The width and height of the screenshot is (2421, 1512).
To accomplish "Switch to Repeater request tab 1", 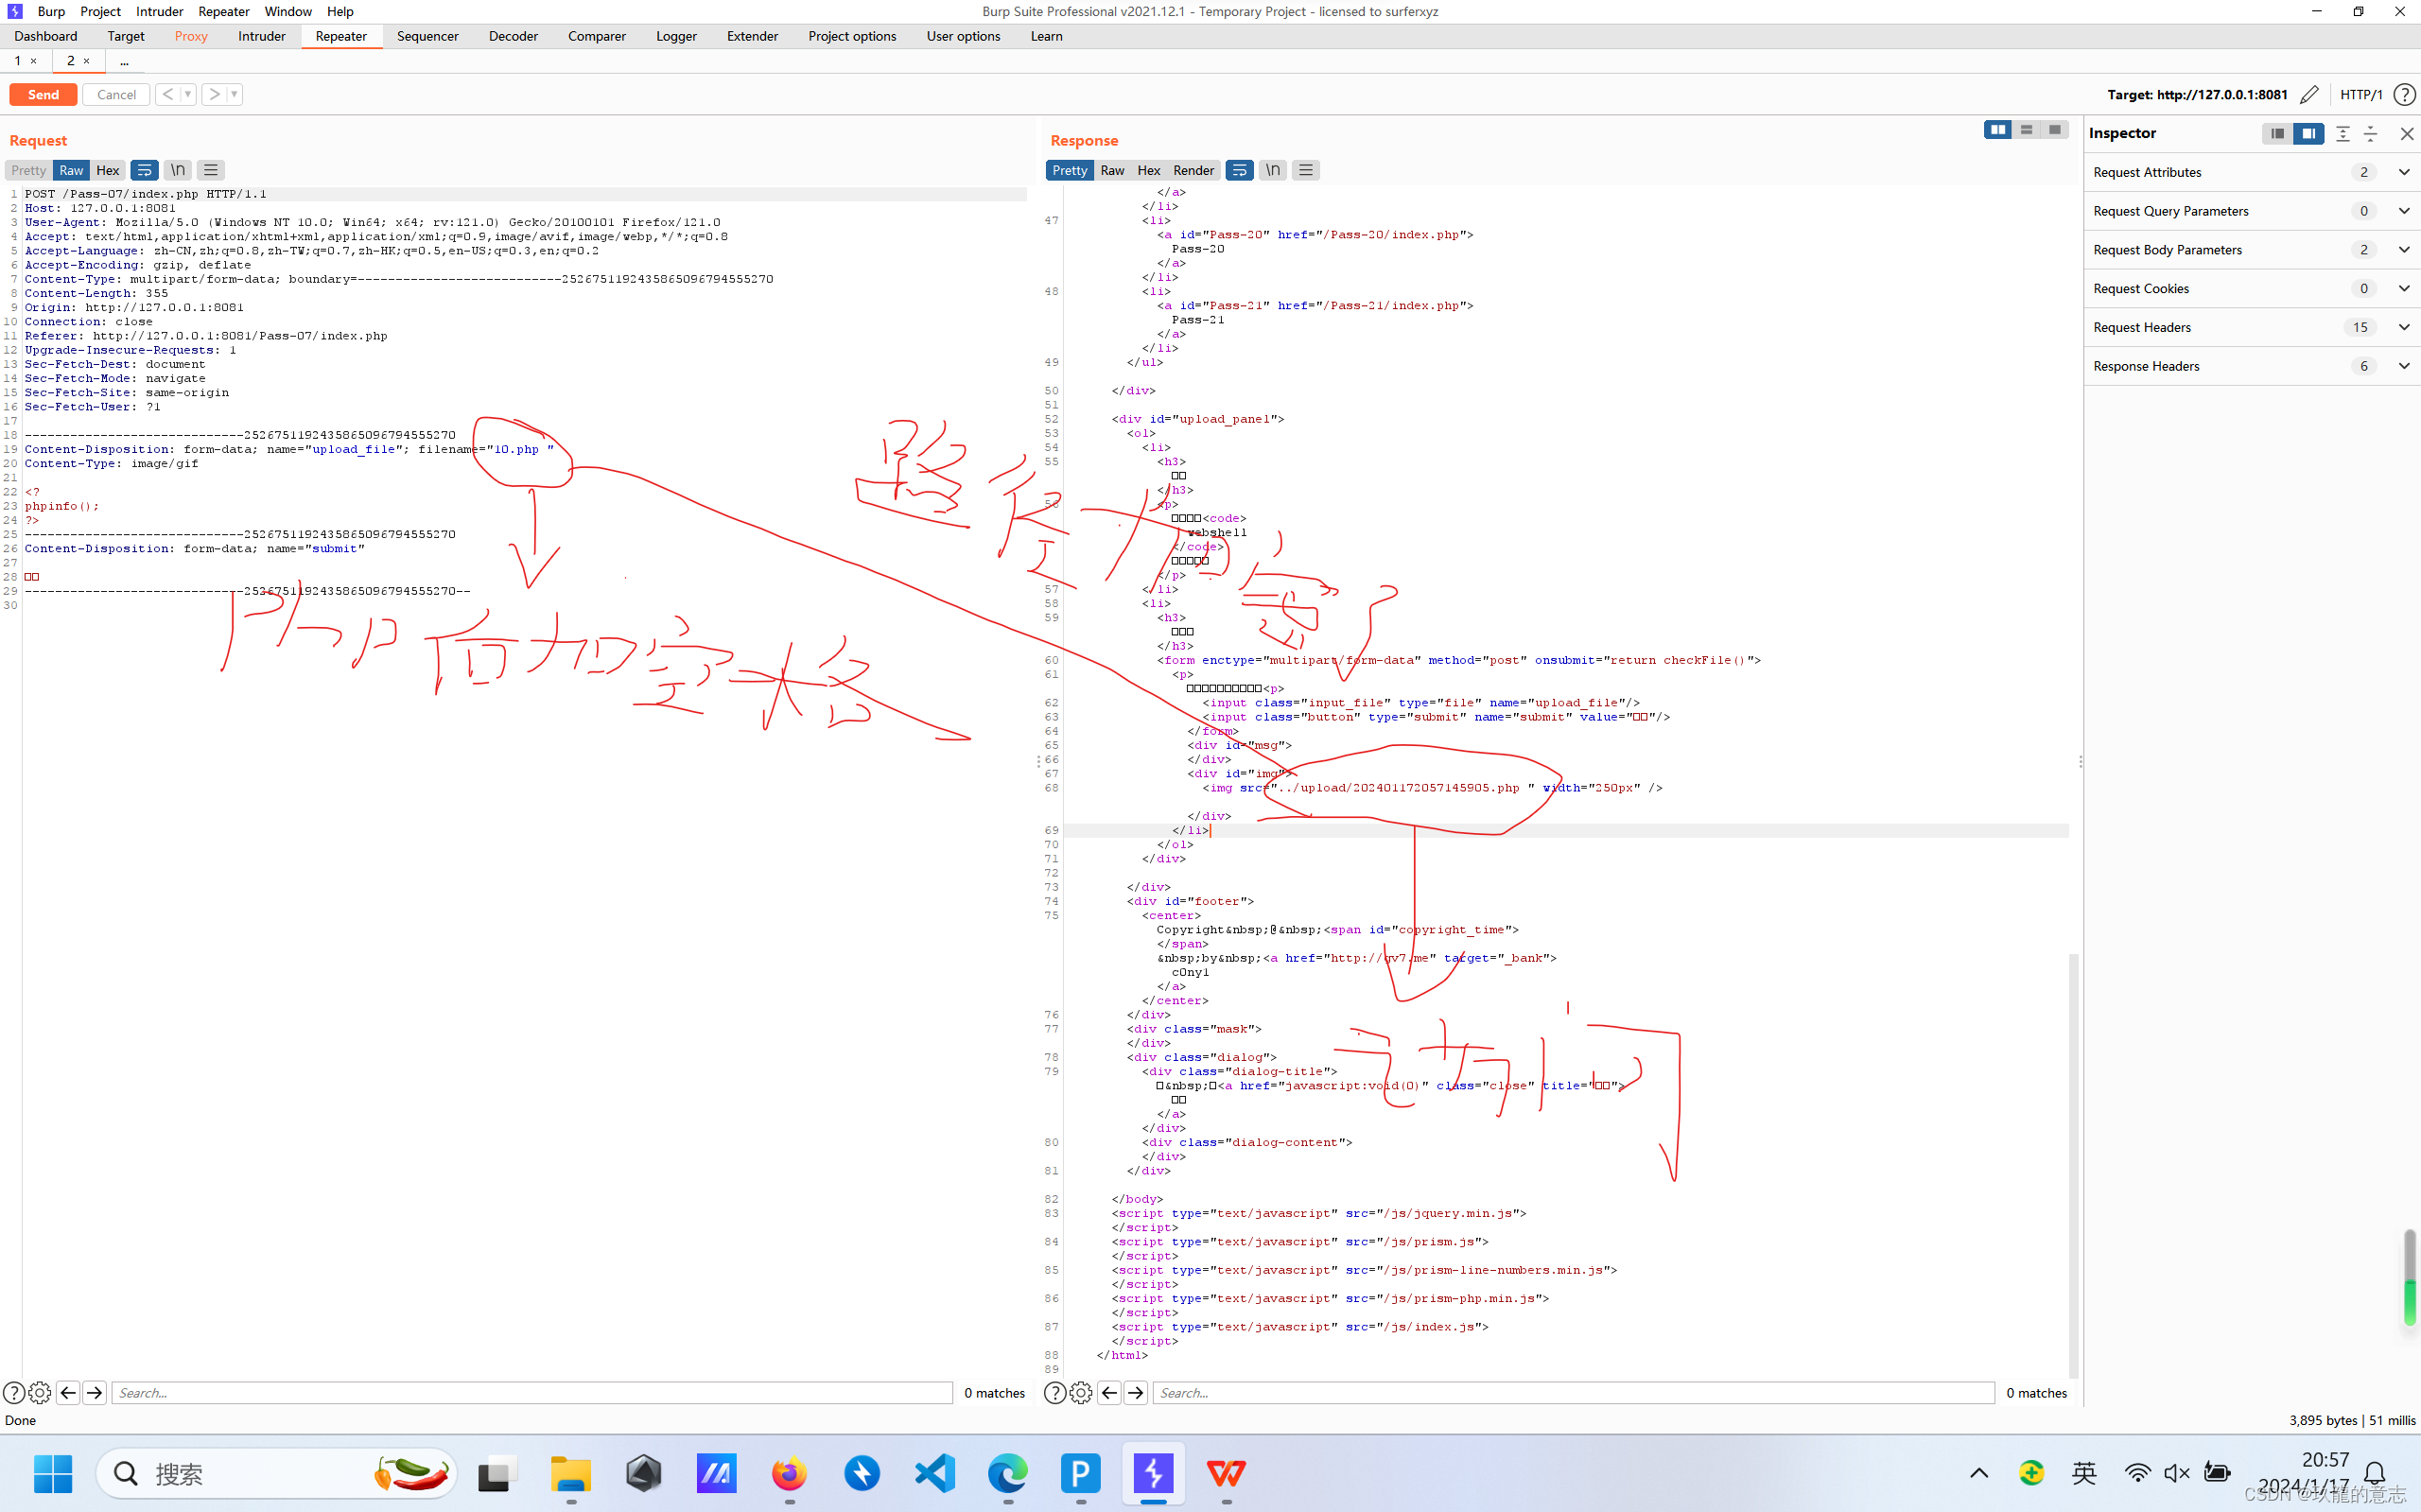I will click(17, 61).
